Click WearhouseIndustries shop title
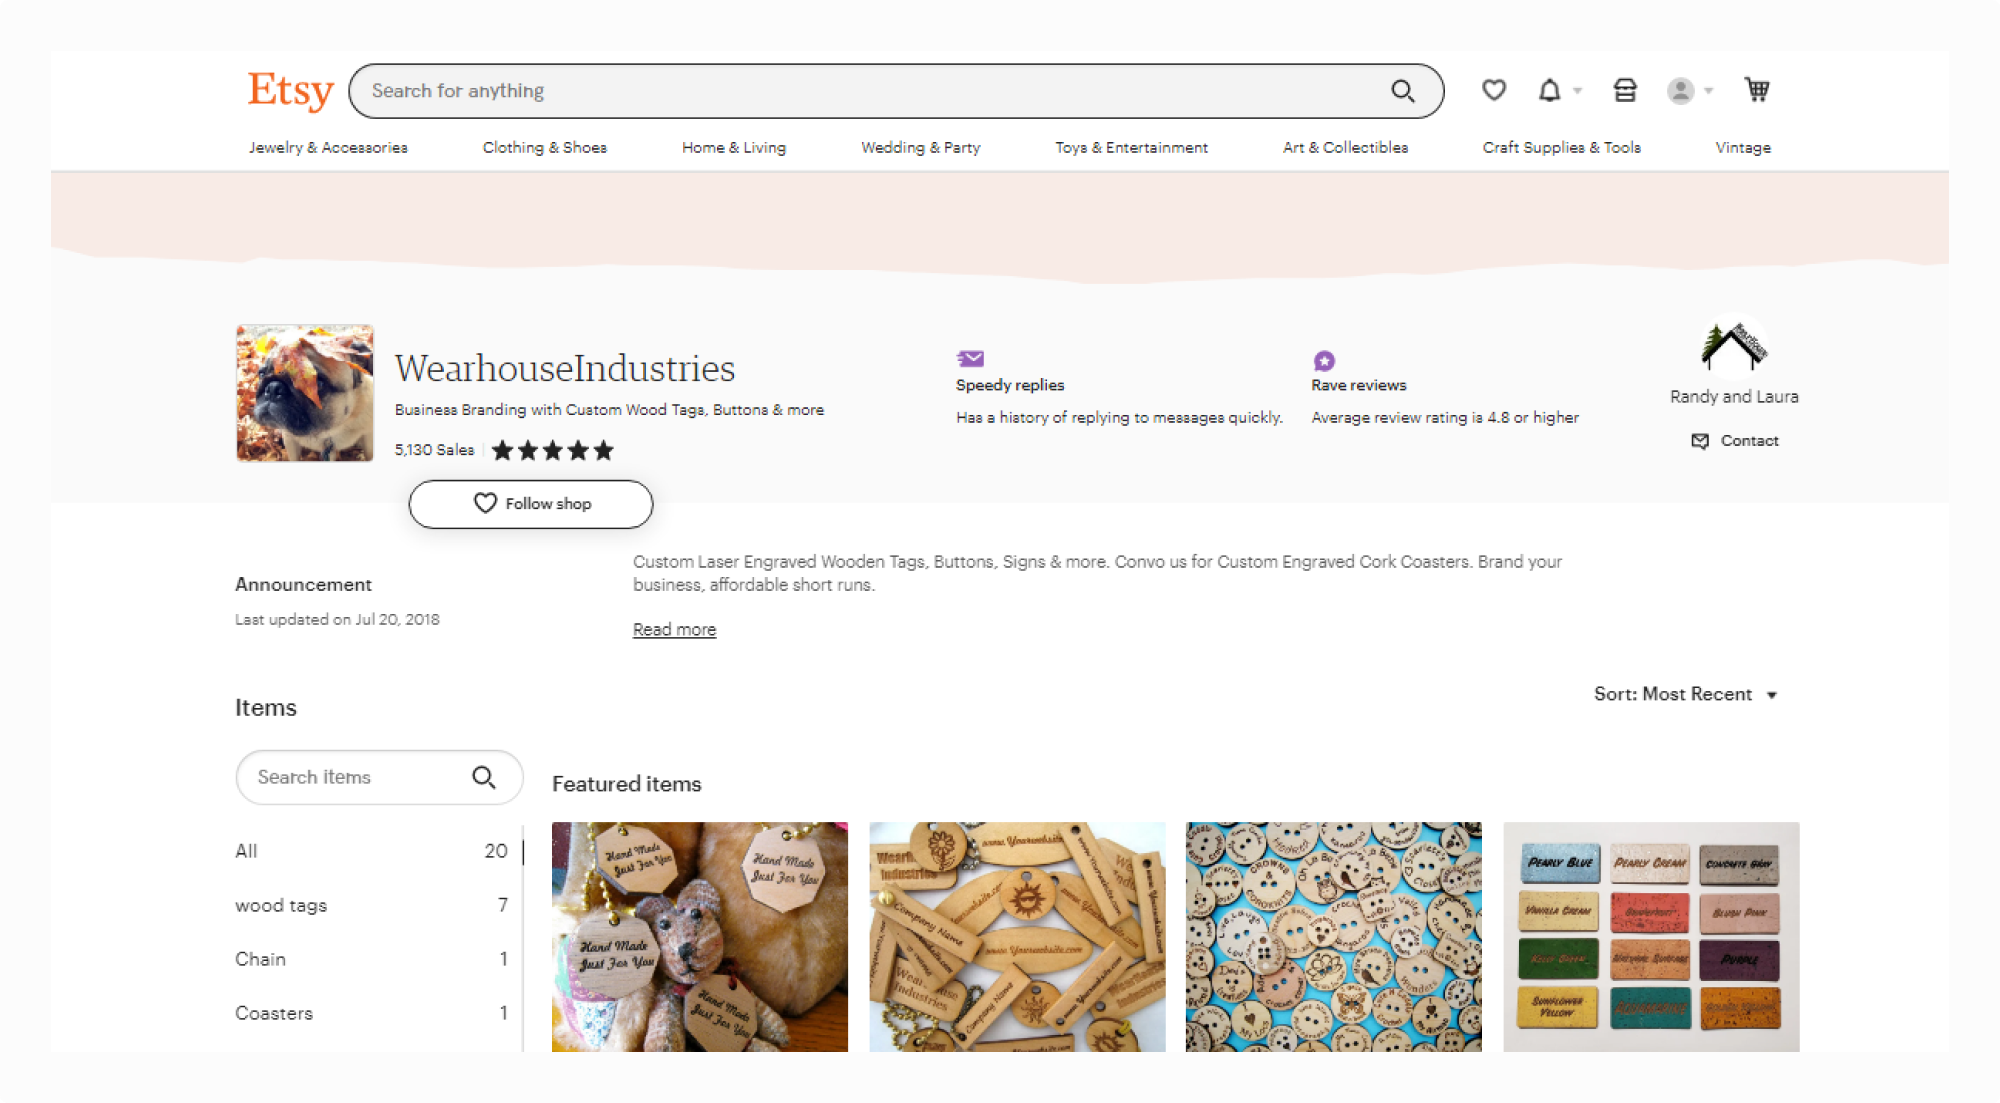 (x=565, y=368)
